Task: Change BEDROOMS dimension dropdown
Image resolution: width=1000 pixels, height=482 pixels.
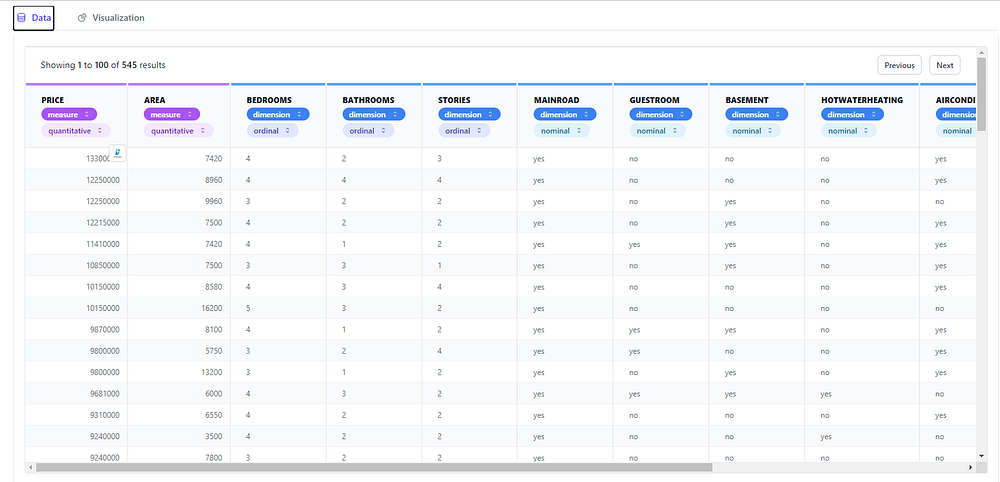Action: (277, 114)
